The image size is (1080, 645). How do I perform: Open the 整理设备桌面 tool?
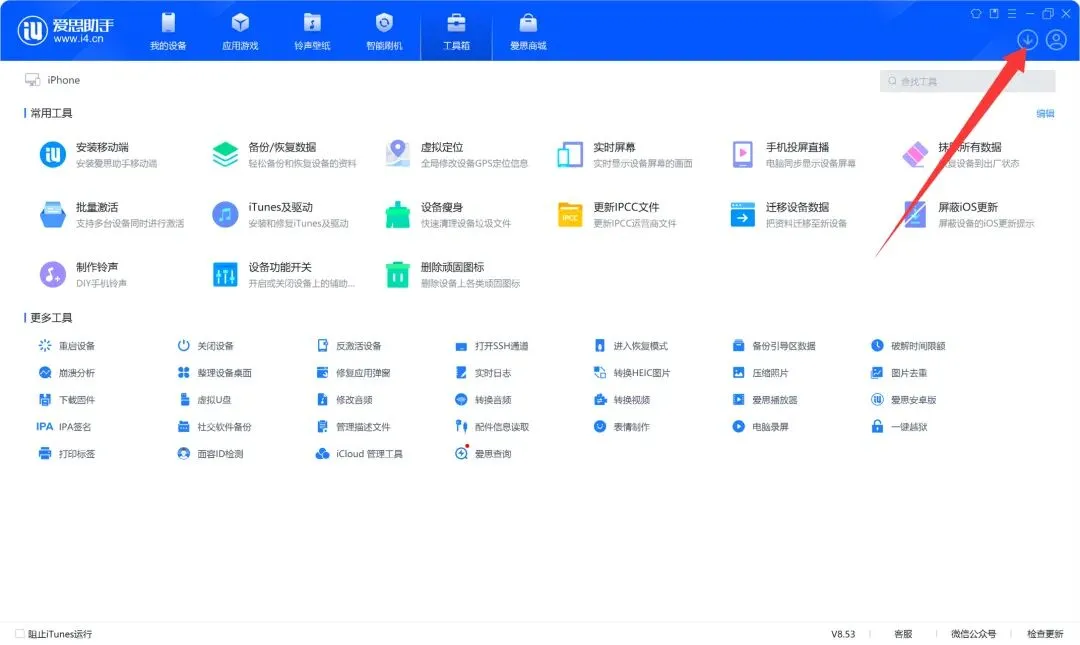pyautogui.click(x=214, y=373)
